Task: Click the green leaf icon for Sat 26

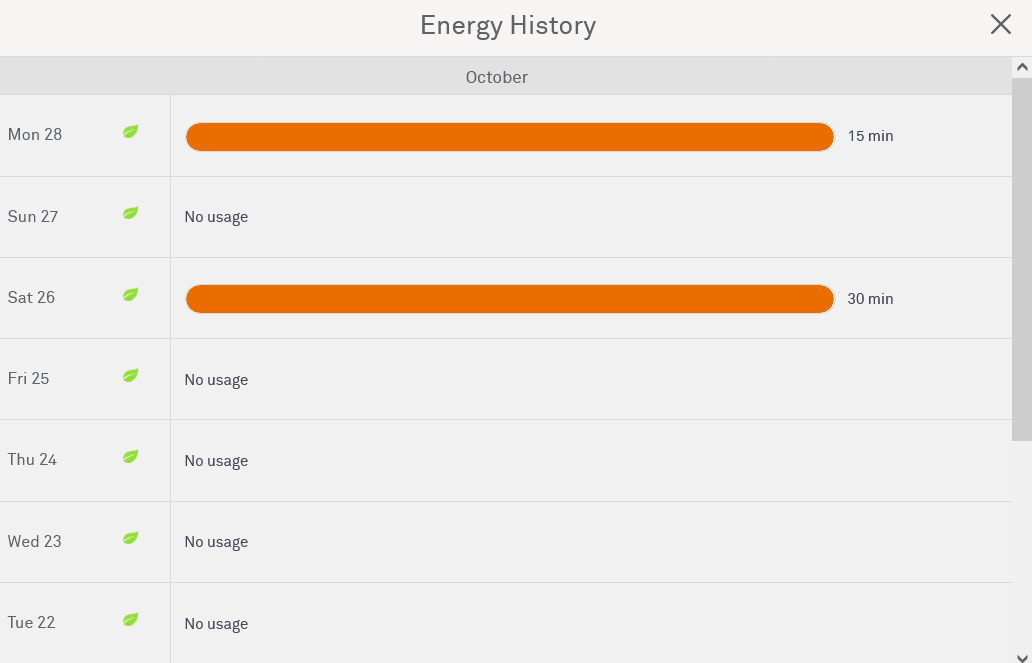Action: 130,295
